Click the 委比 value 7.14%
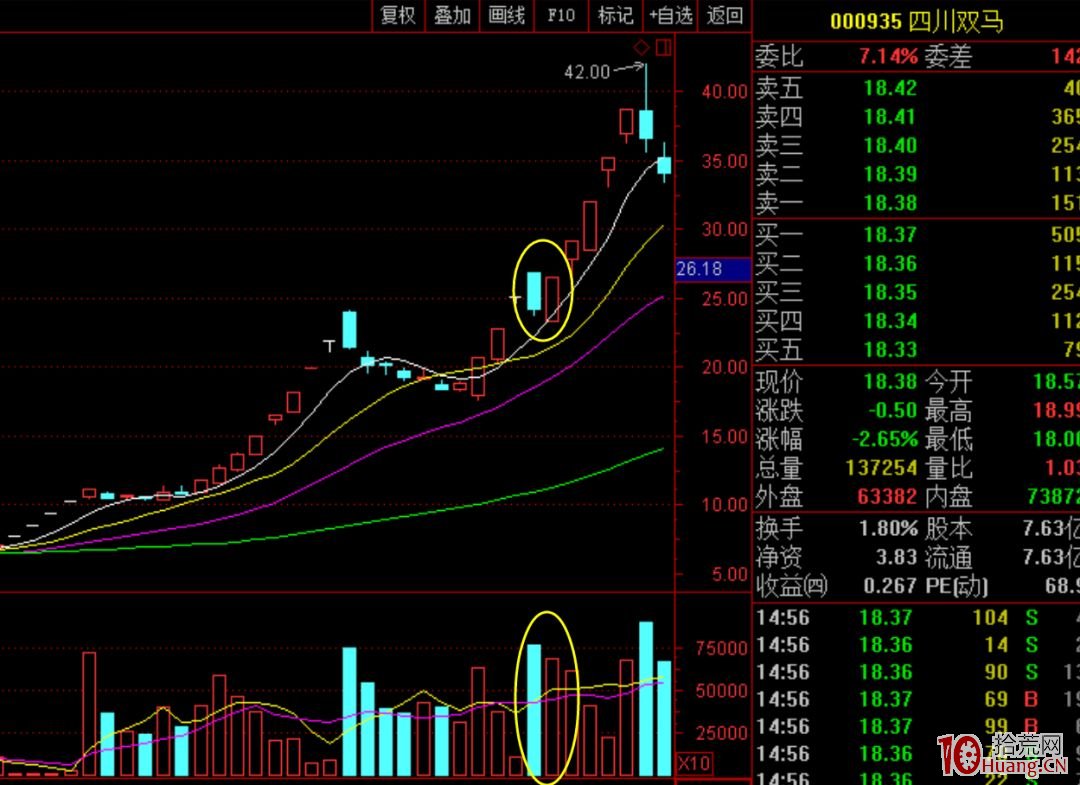The height and width of the screenshot is (785, 1080). point(888,56)
